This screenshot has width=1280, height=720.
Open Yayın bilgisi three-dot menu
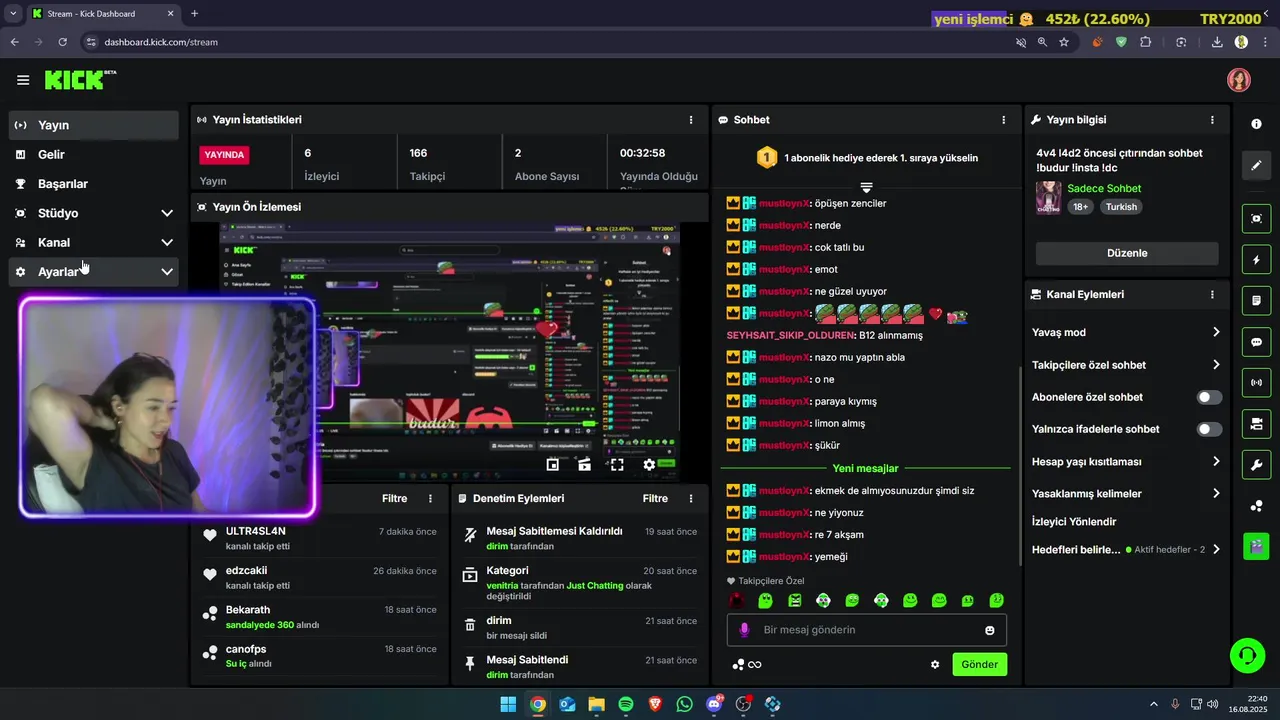pos(1212,120)
